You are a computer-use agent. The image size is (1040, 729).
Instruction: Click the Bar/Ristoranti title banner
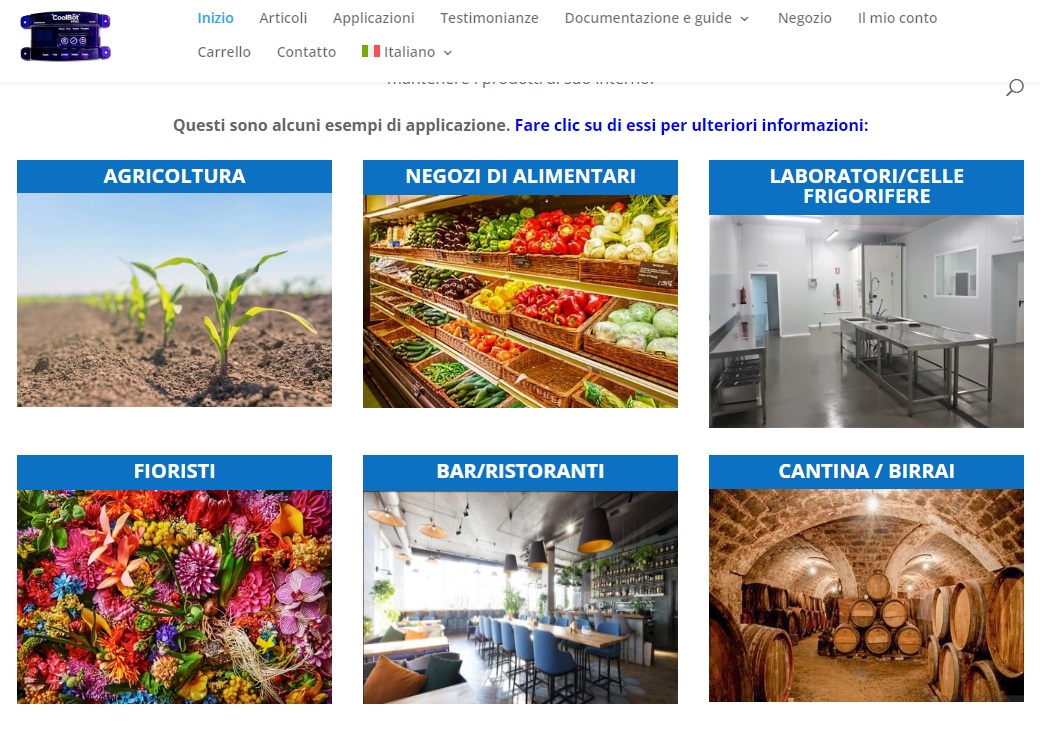(x=520, y=472)
